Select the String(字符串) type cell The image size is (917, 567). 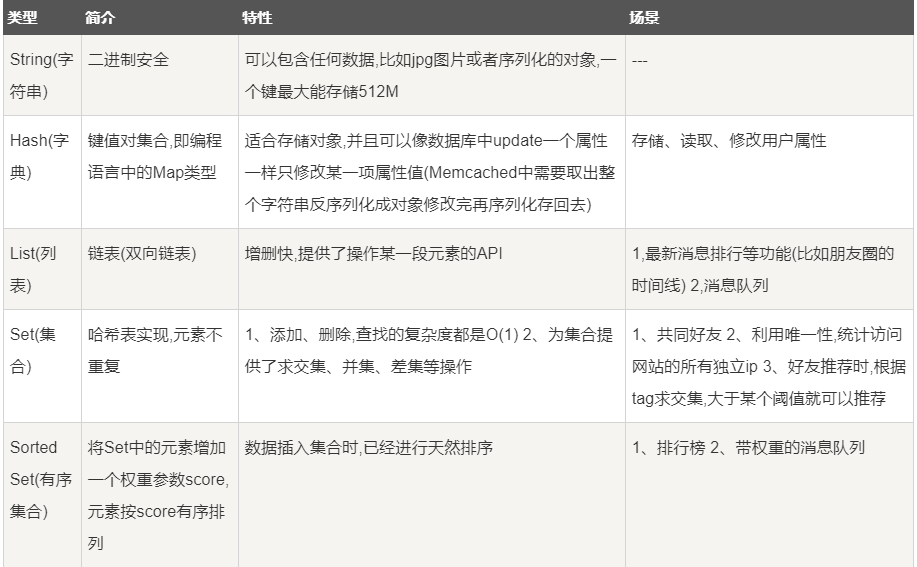(x=42, y=75)
